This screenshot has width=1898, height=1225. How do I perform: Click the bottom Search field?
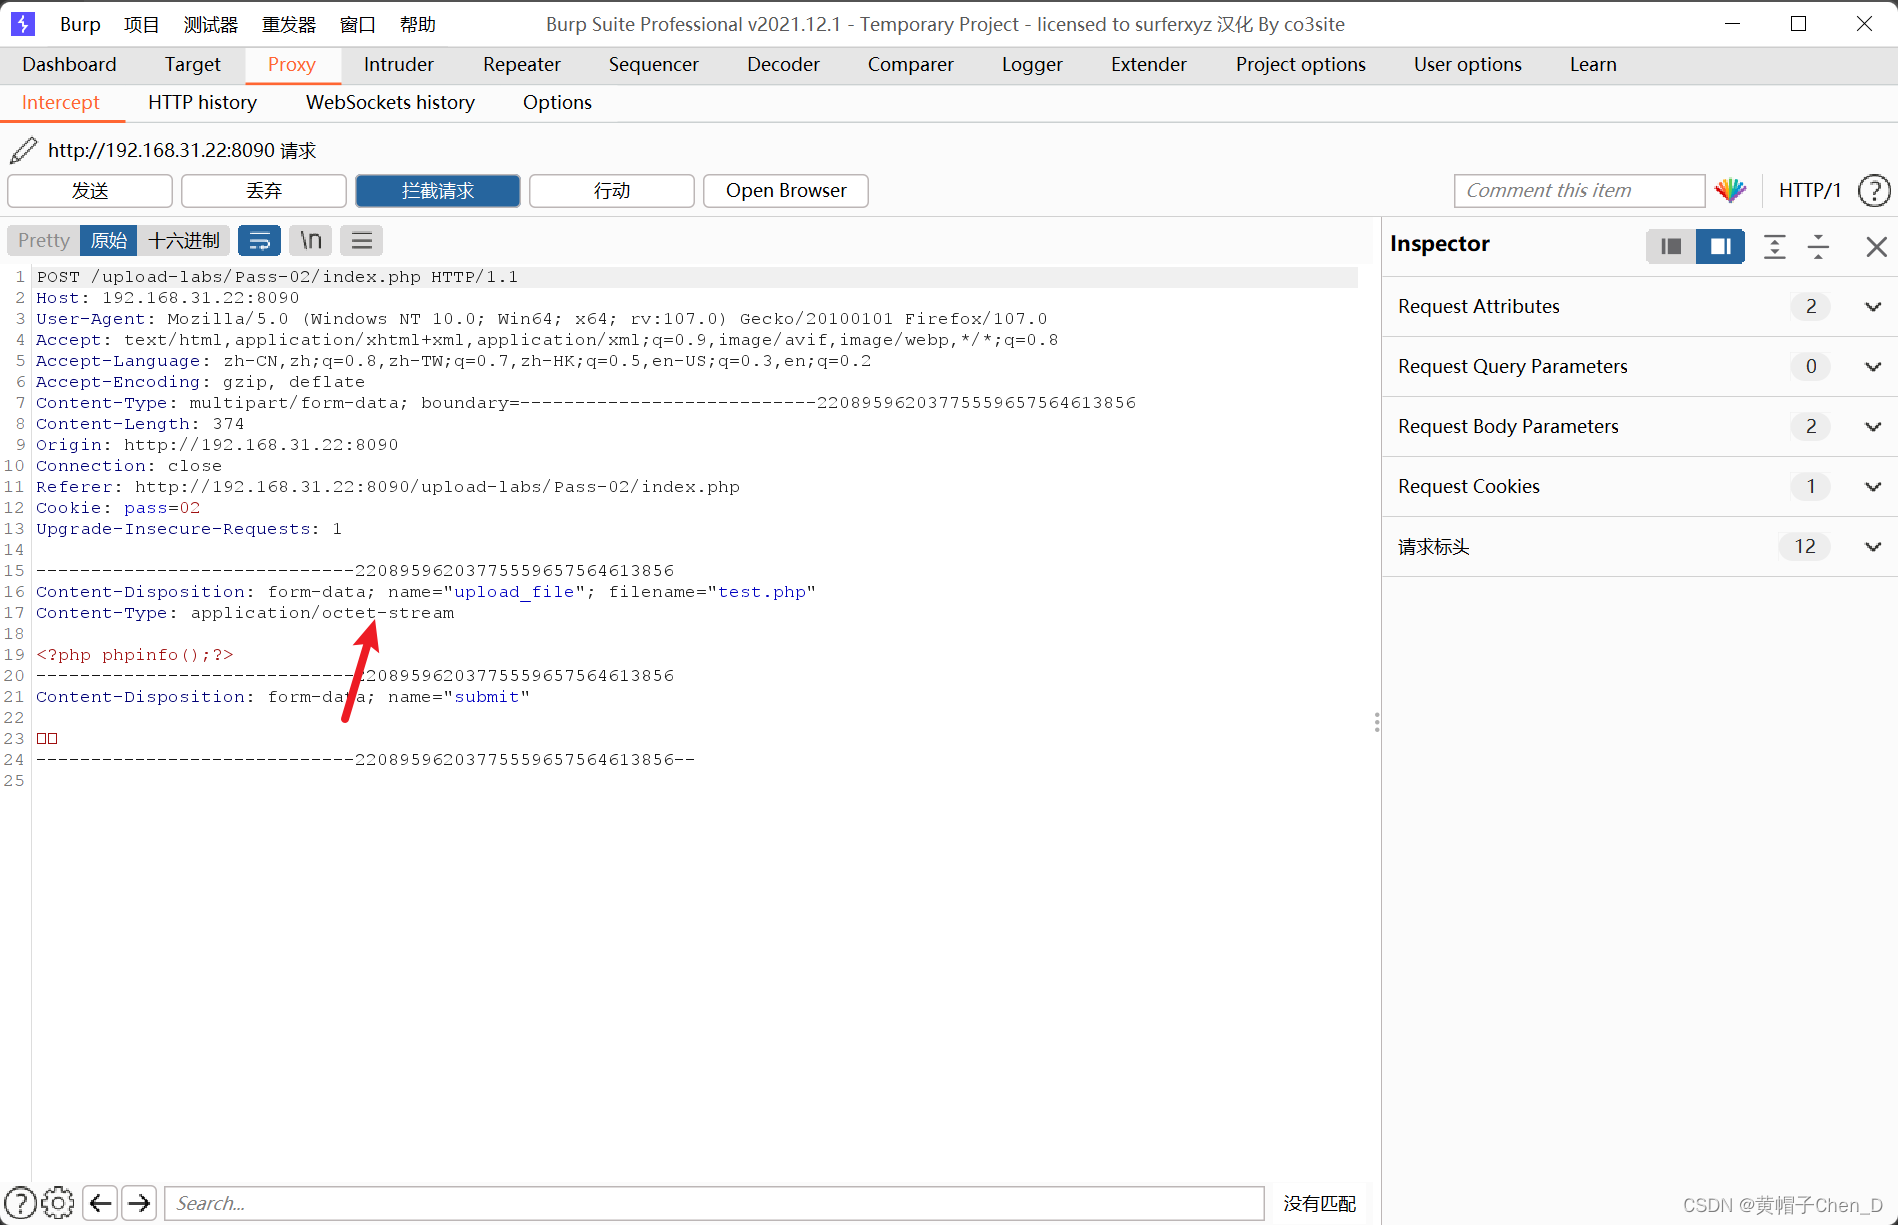pos(714,1203)
